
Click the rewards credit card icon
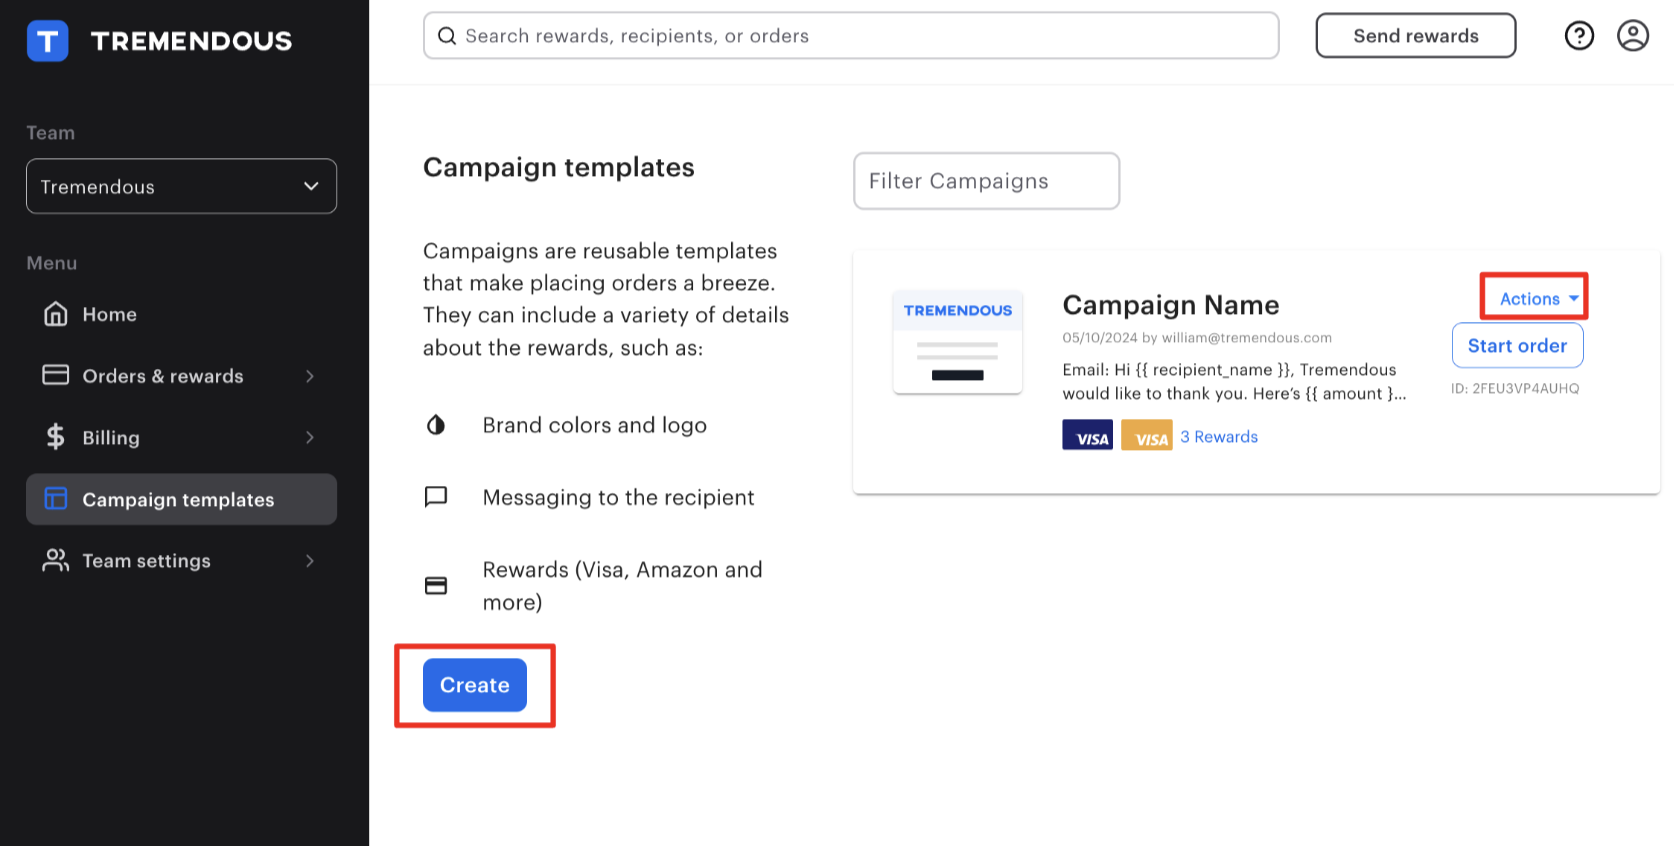click(x=436, y=586)
